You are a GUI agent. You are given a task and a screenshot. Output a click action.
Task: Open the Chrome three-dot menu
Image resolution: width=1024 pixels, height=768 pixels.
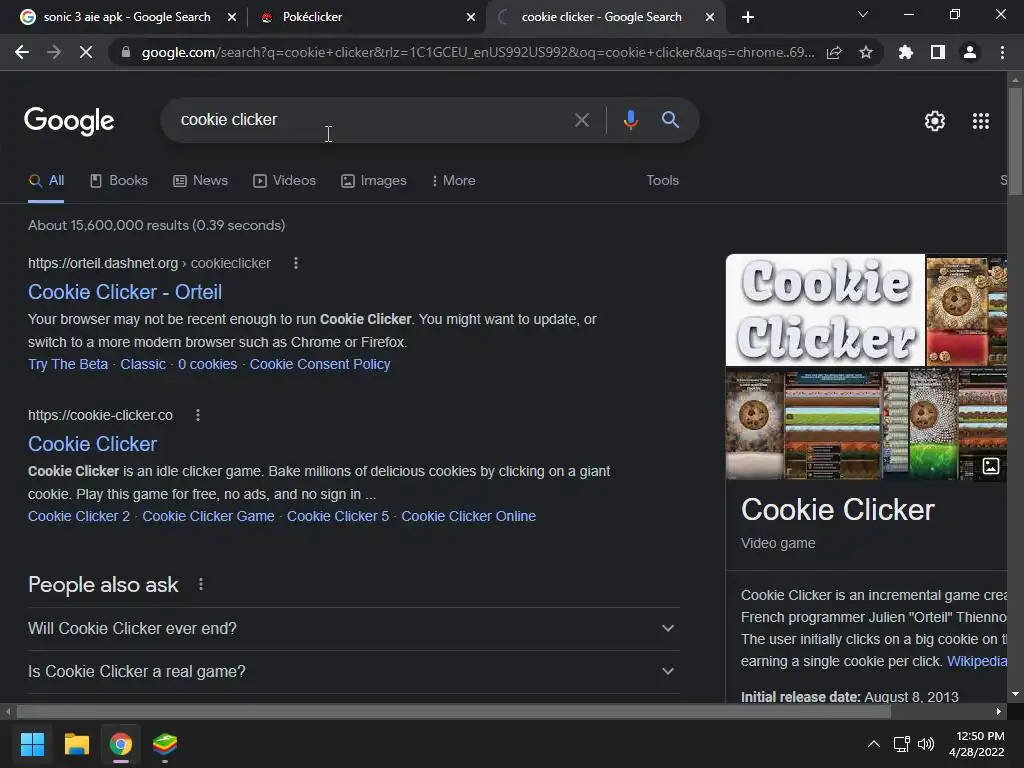1002,52
